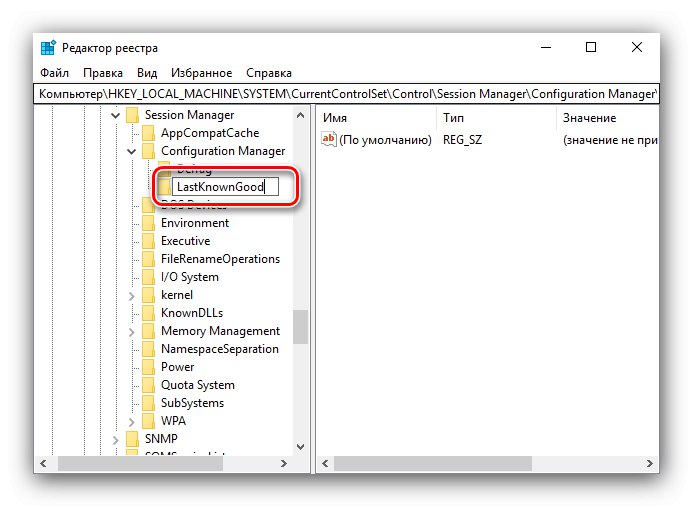Click the values pane horizontal scrollbar thumb

(x=433, y=464)
